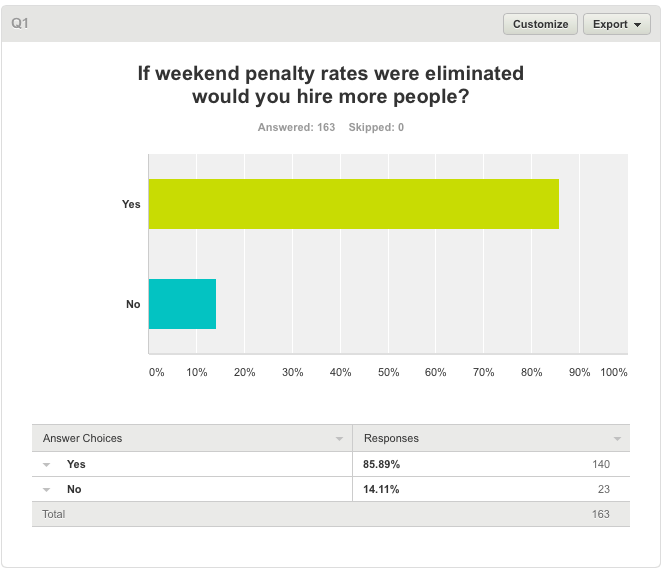664x574 pixels.
Task: Click the Skipped: 0 text
Action: [x=376, y=127]
